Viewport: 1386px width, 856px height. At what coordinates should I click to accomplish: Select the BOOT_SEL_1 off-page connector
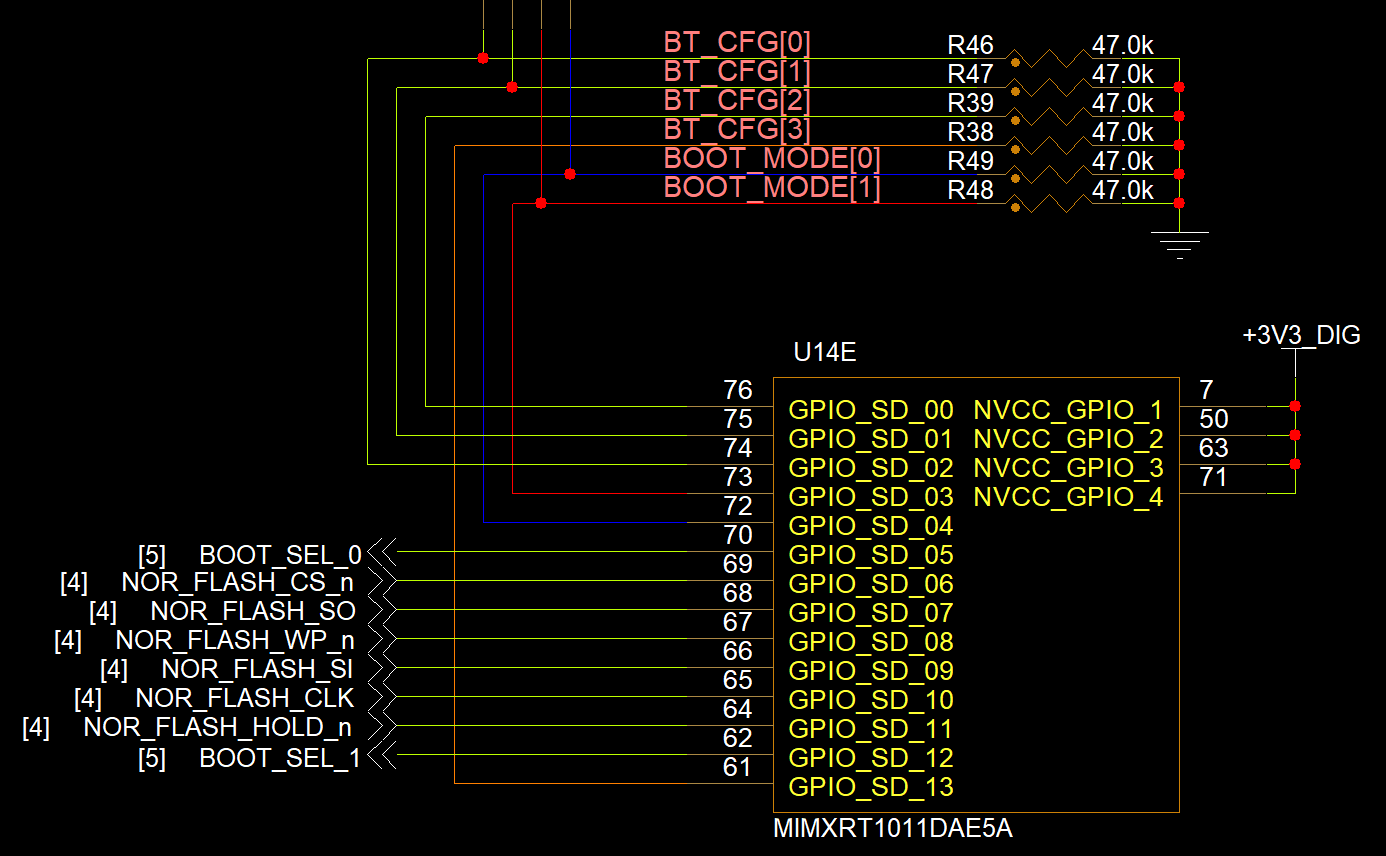[x=382, y=754]
